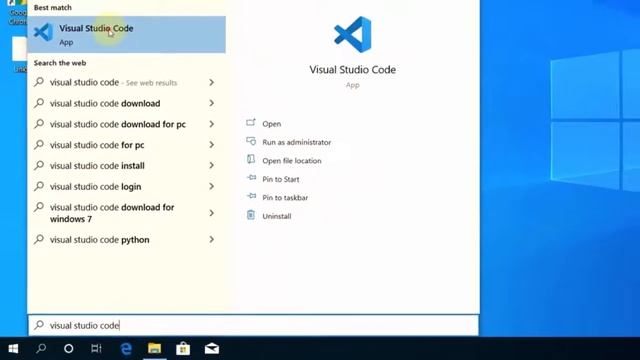Select Pin to taskbar option
This screenshot has height=360, width=640.
coord(285,198)
